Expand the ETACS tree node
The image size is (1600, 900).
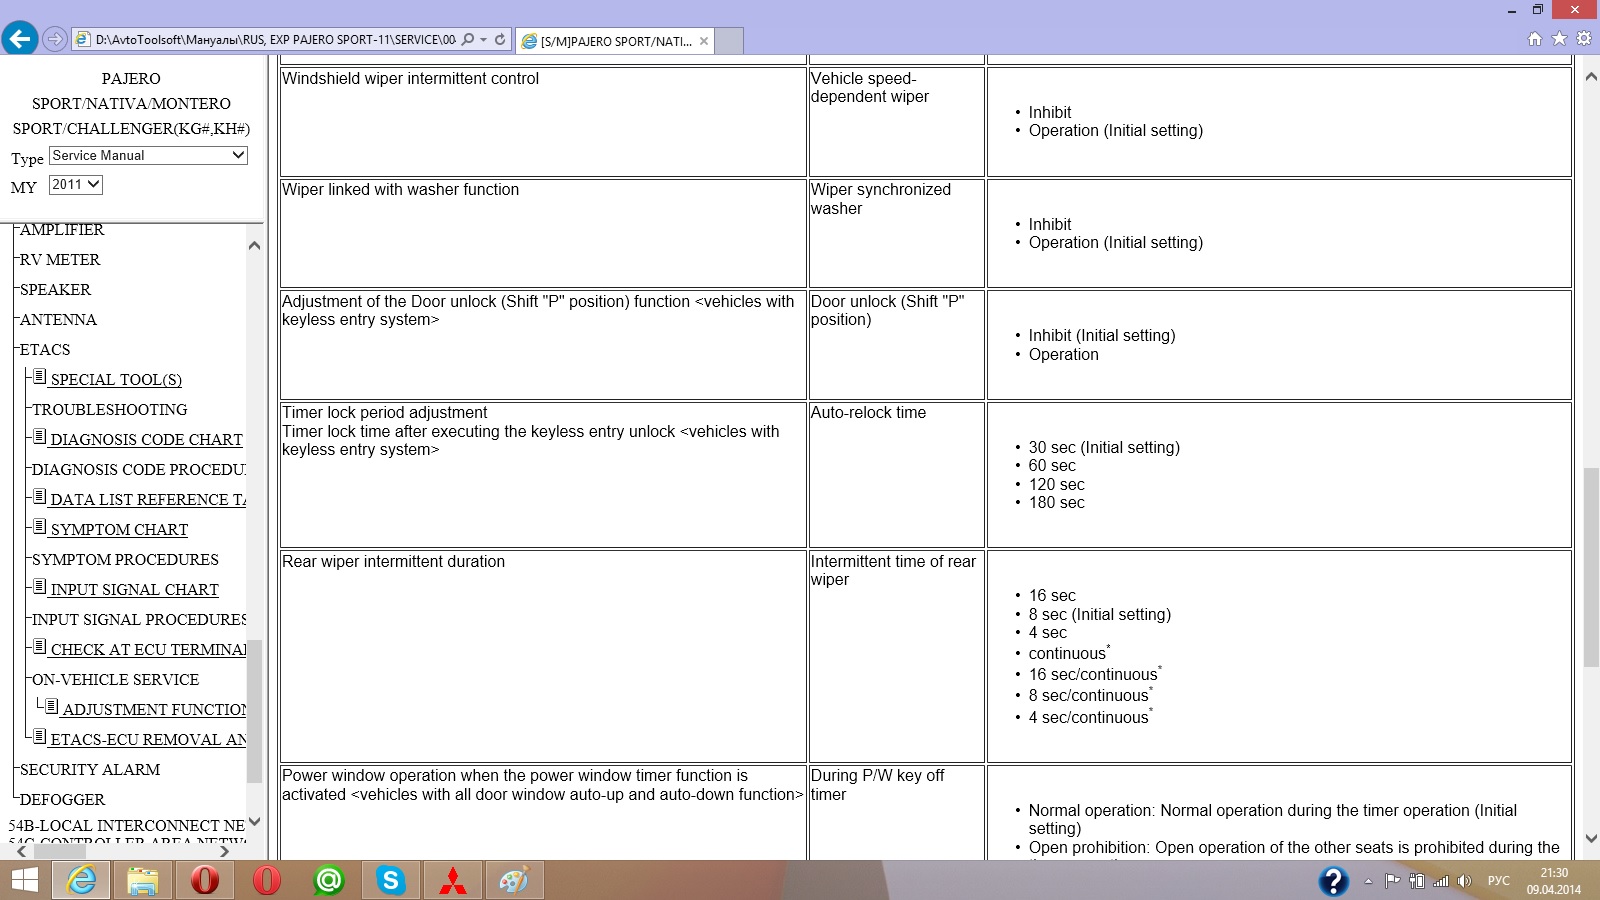click(x=44, y=349)
